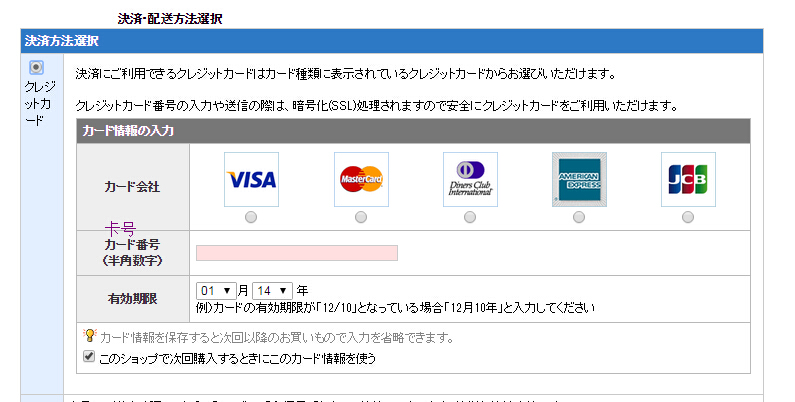Select the radio button under VISA
The width and height of the screenshot is (795, 402).
(x=251, y=217)
